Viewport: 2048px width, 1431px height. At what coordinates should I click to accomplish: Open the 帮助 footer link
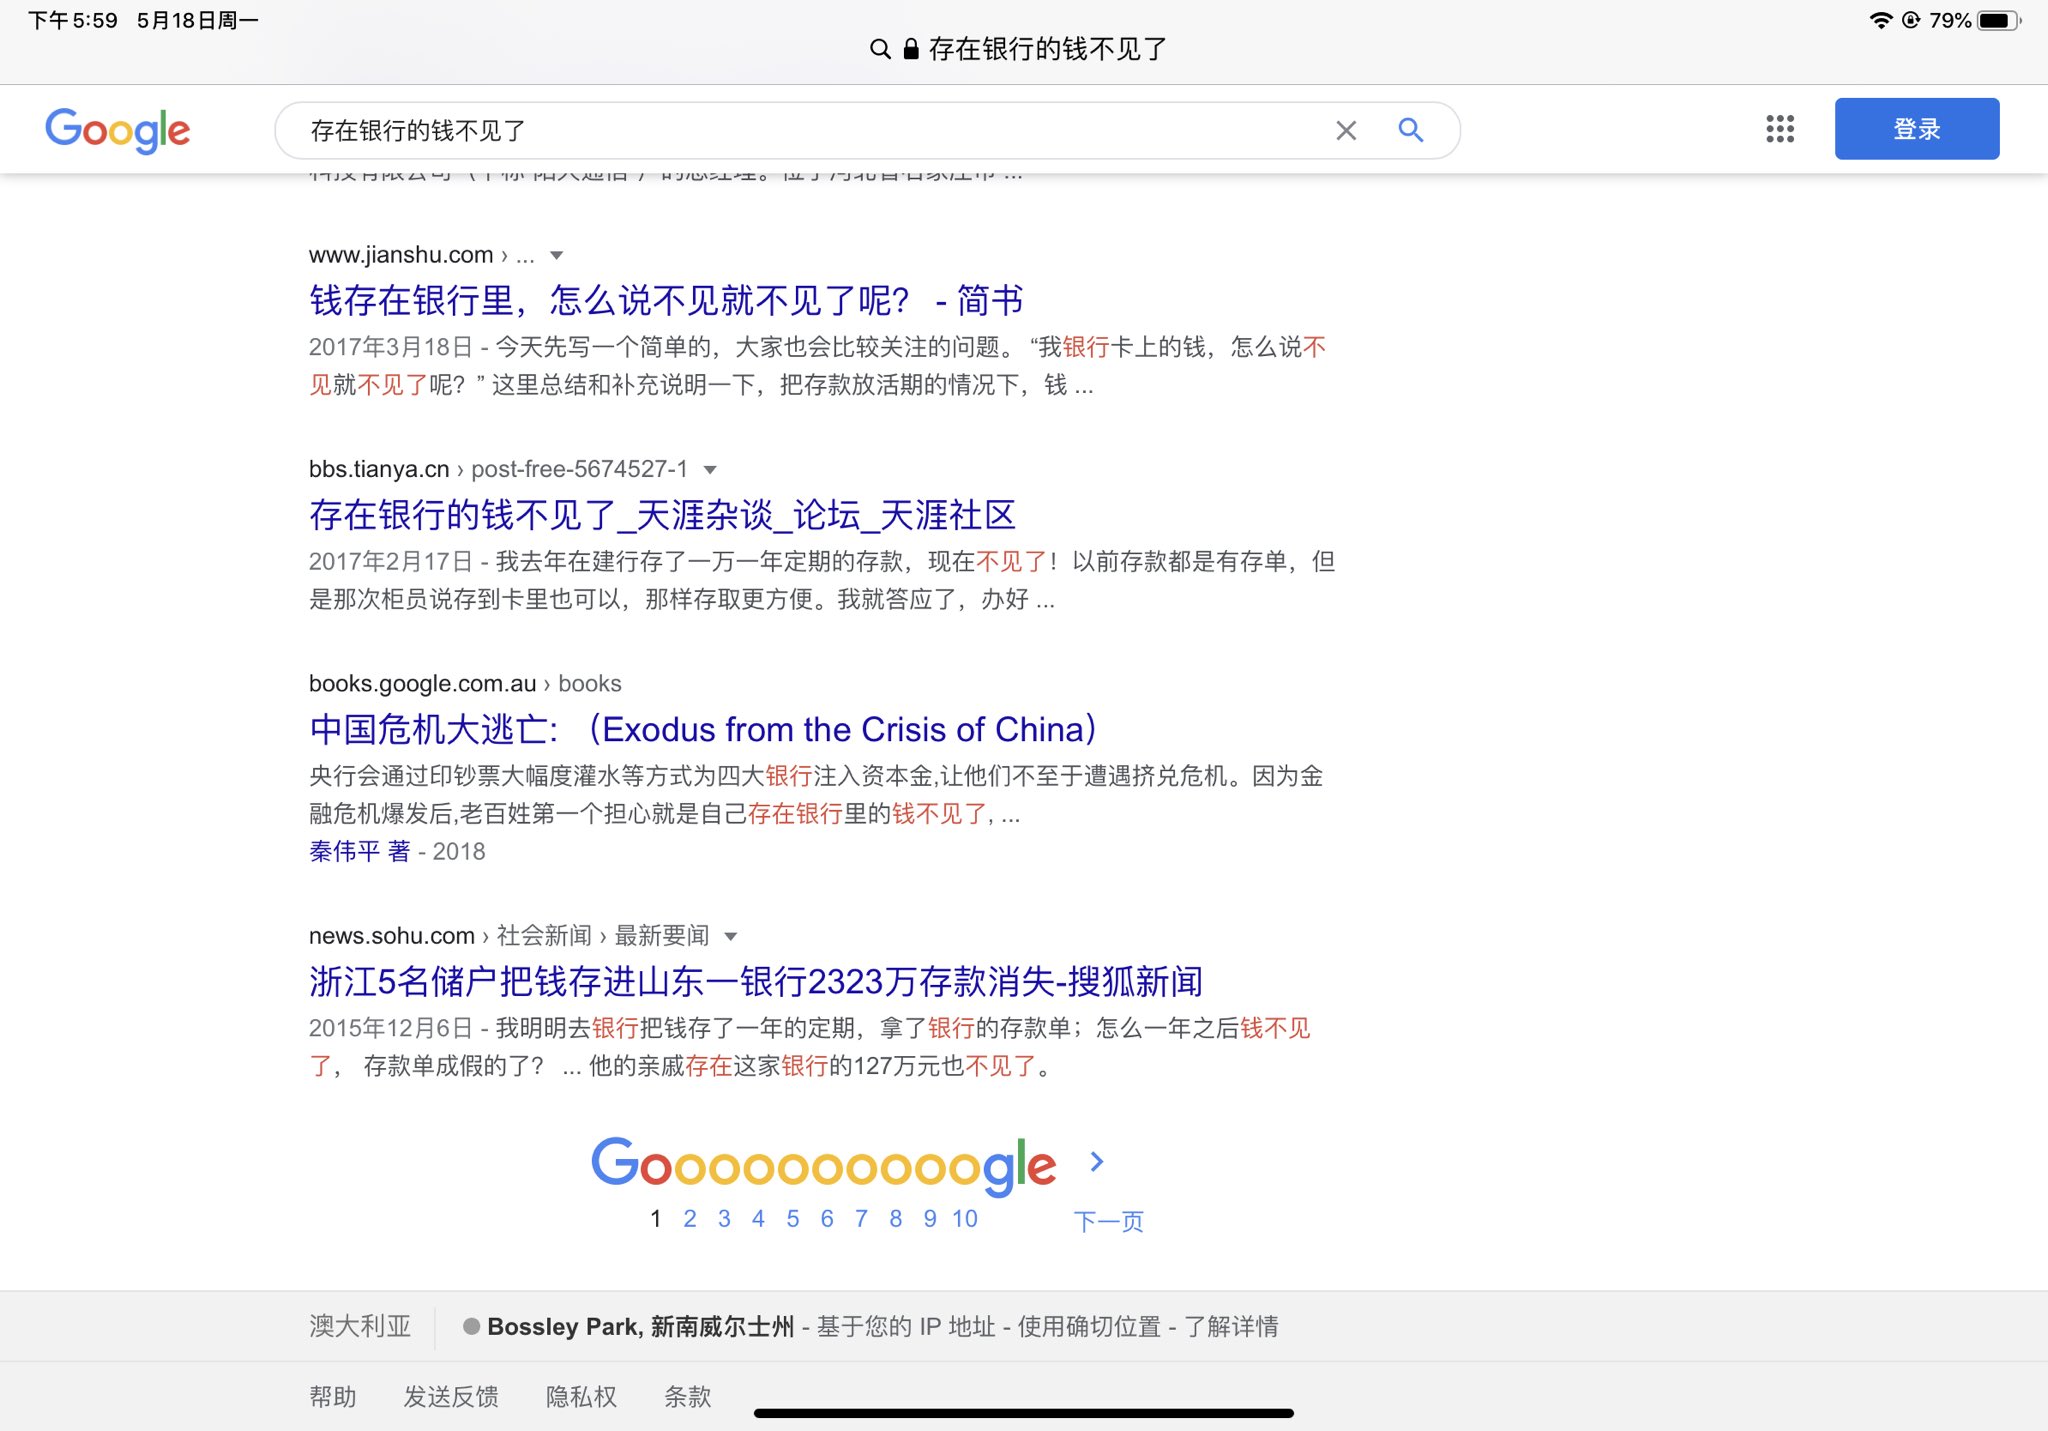[333, 1396]
